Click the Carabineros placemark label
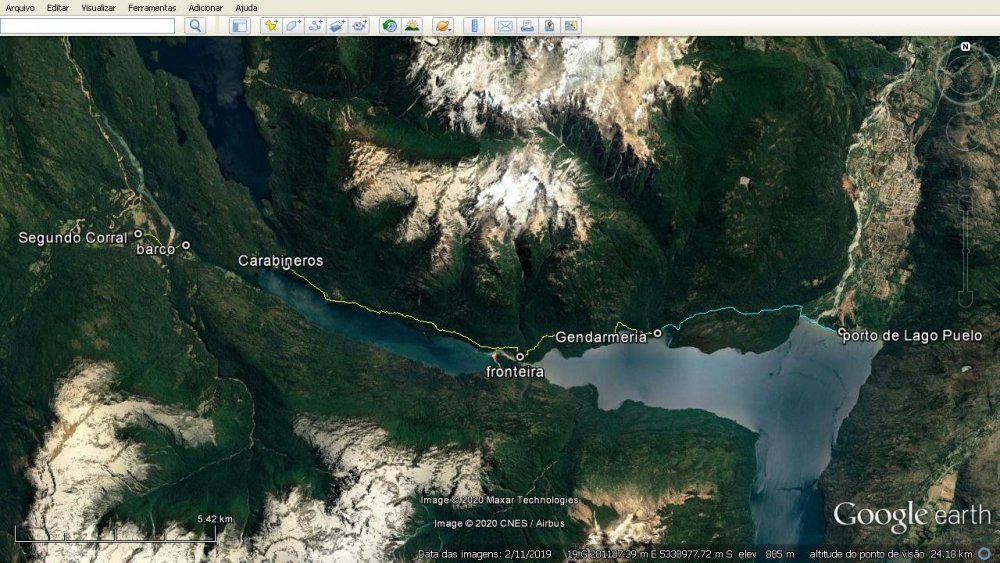 click(281, 260)
